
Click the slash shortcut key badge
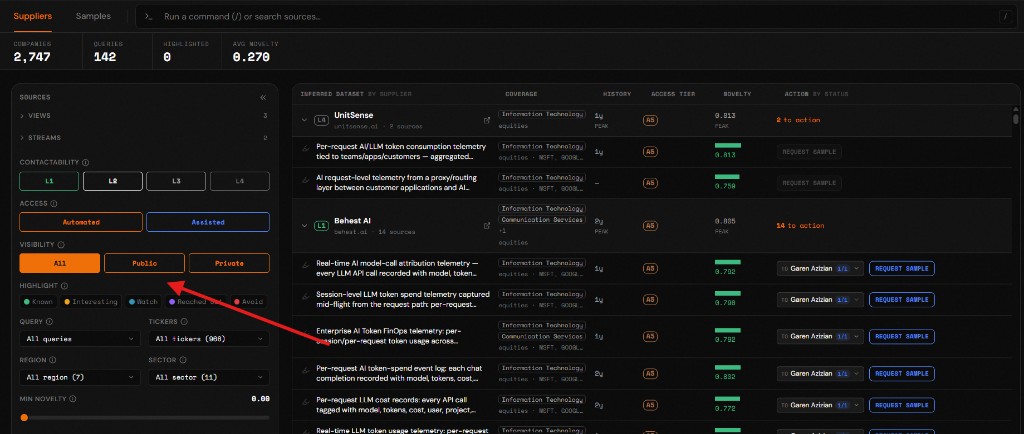tap(1004, 16)
